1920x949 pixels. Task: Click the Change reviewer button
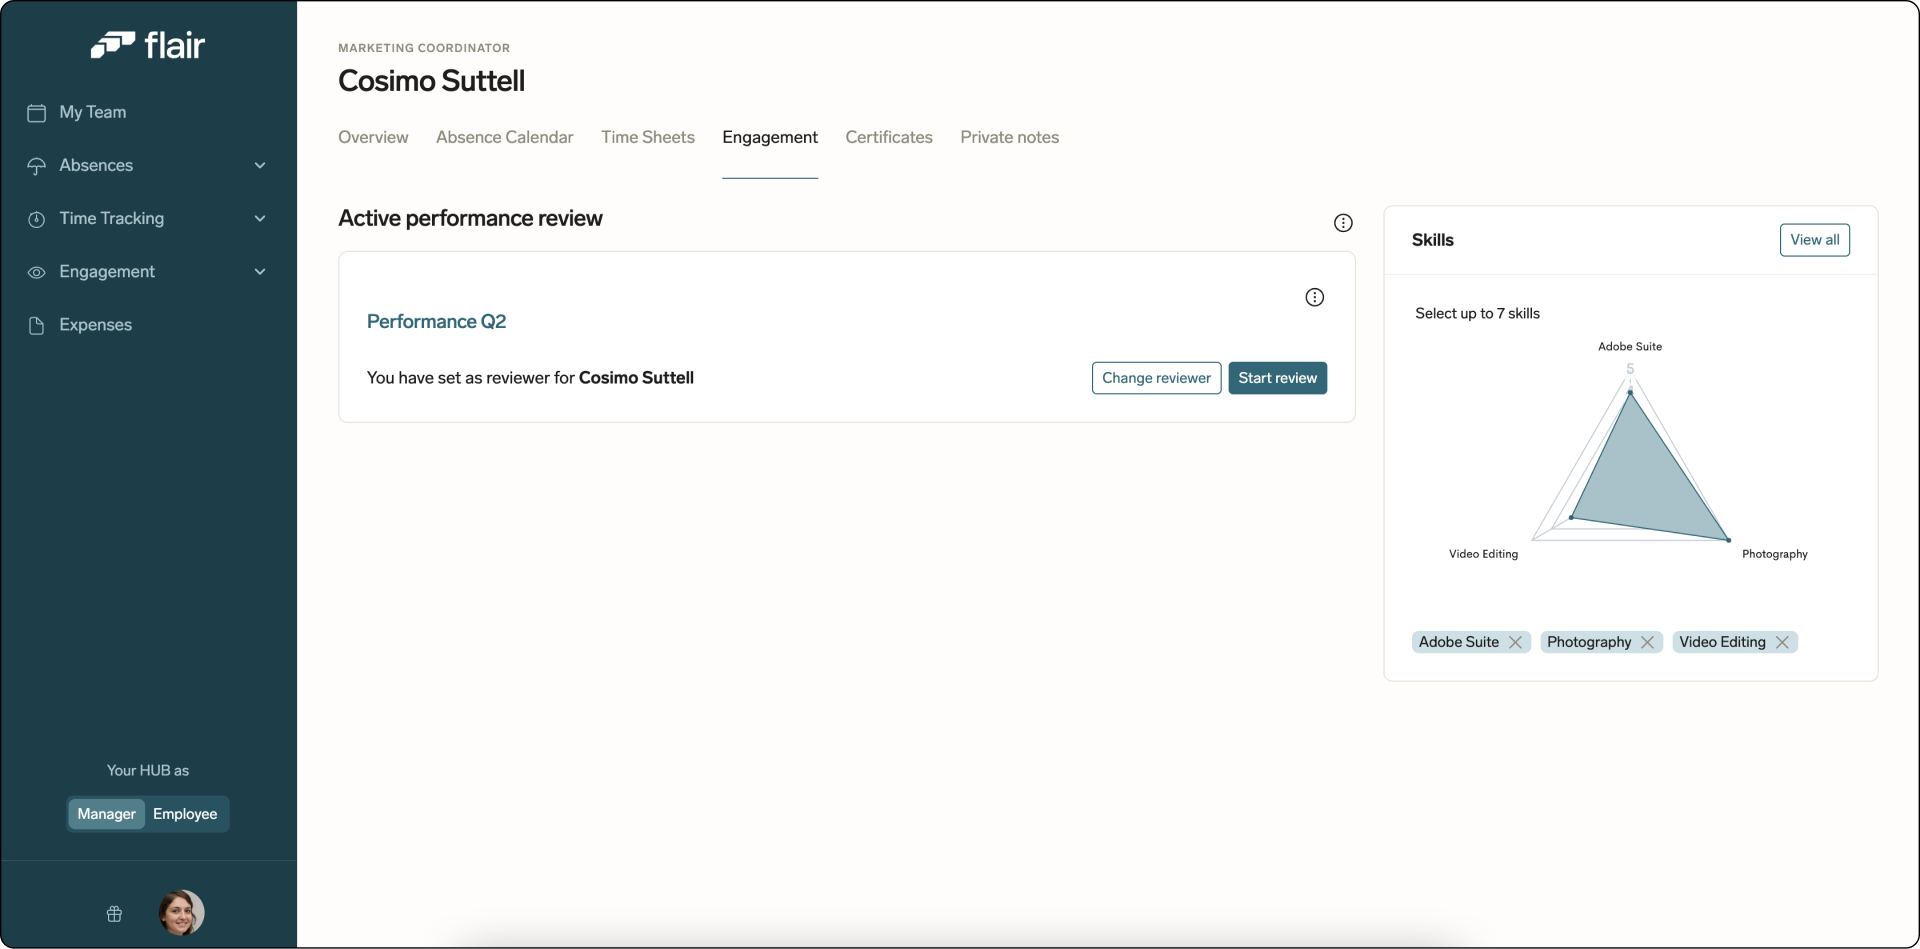pyautogui.click(x=1156, y=378)
